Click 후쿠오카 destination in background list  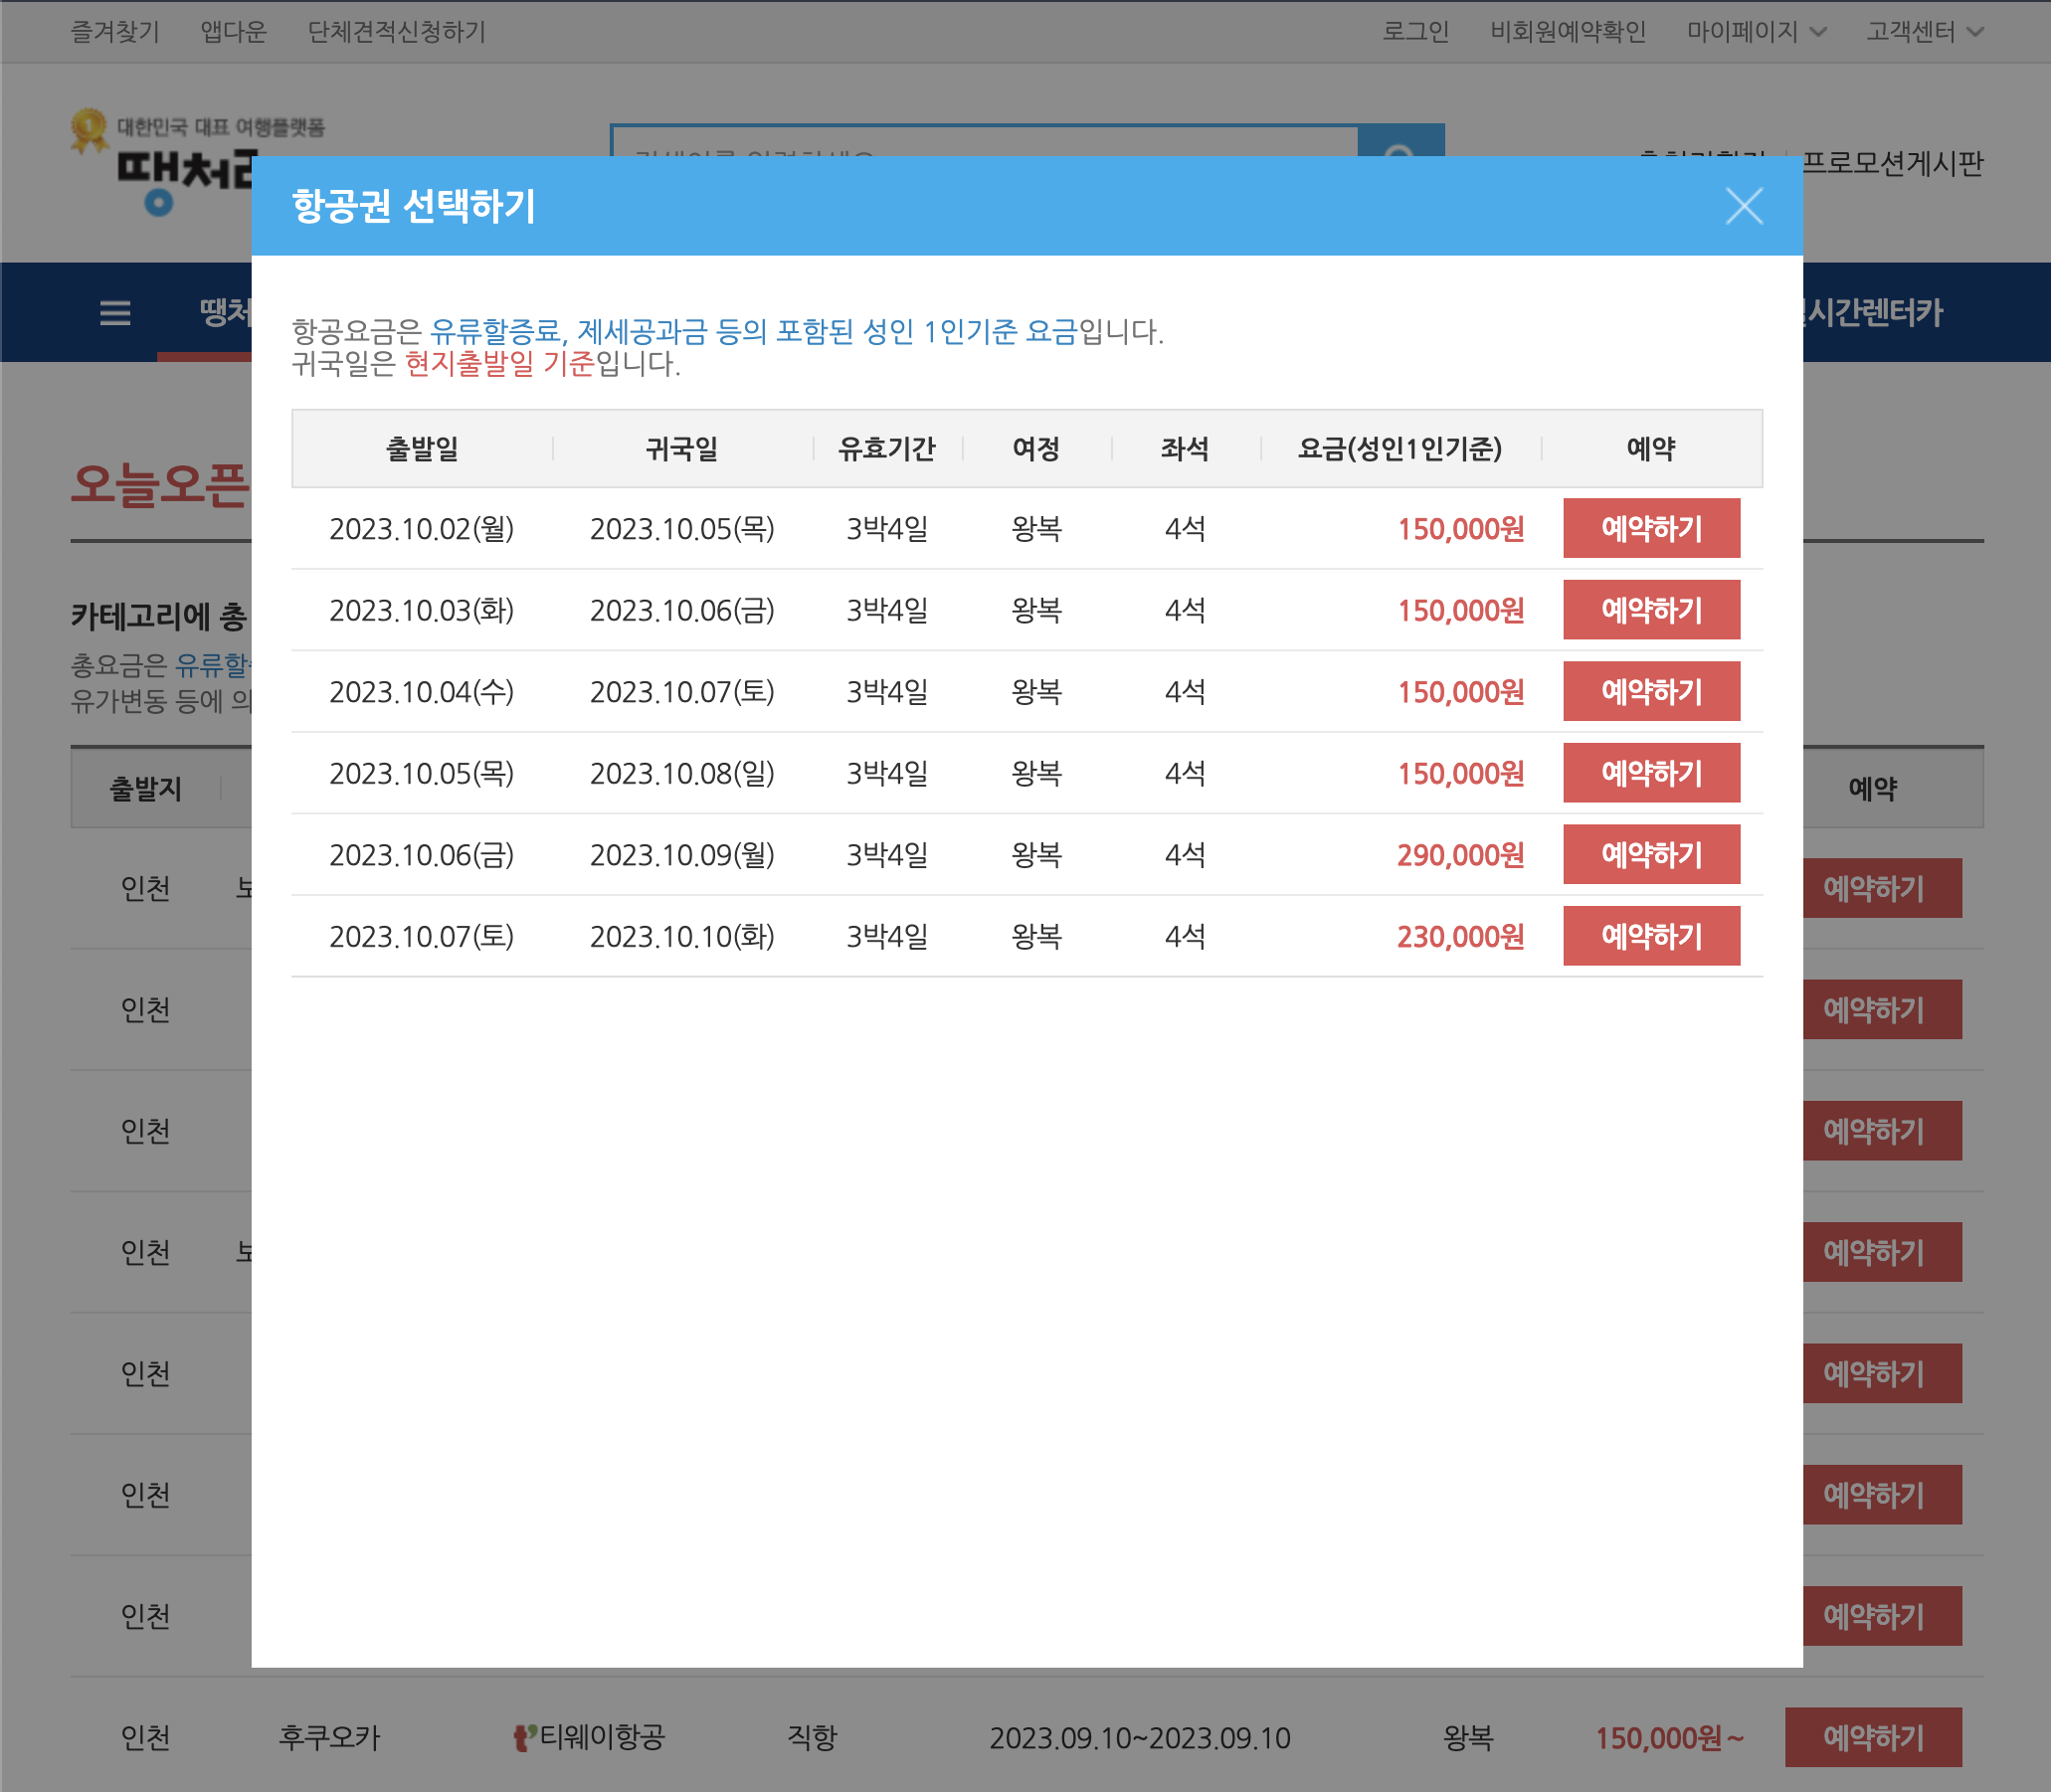pos(329,1738)
